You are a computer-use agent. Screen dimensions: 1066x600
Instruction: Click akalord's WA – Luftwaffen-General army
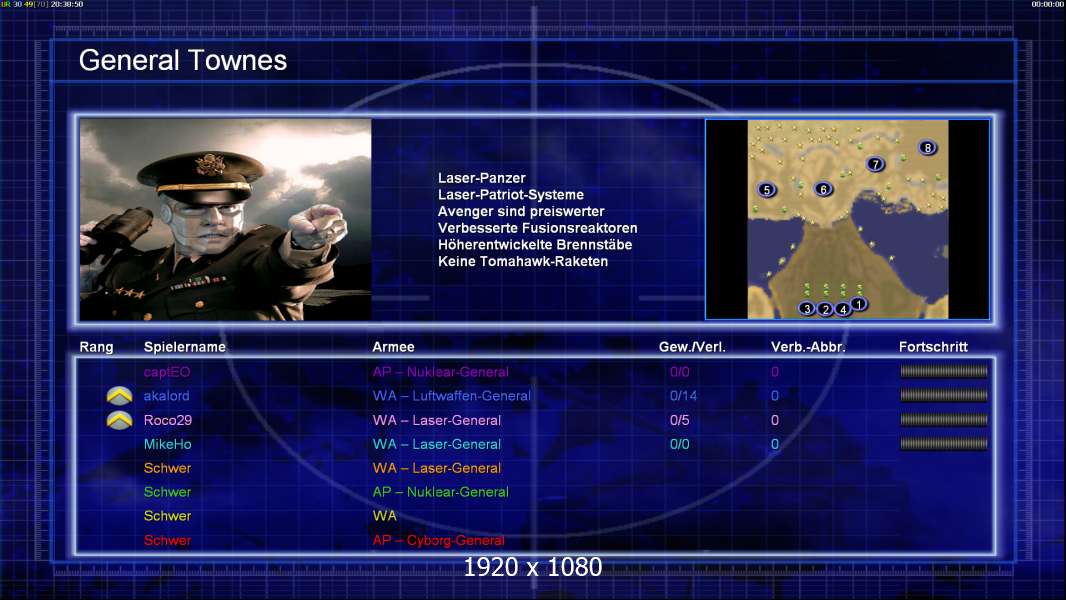tap(451, 395)
